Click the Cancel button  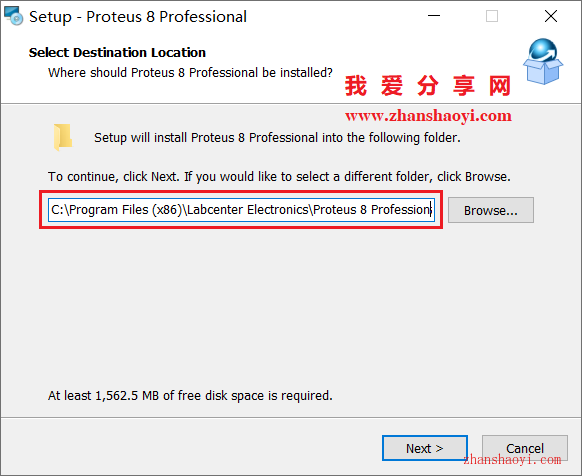(524, 448)
